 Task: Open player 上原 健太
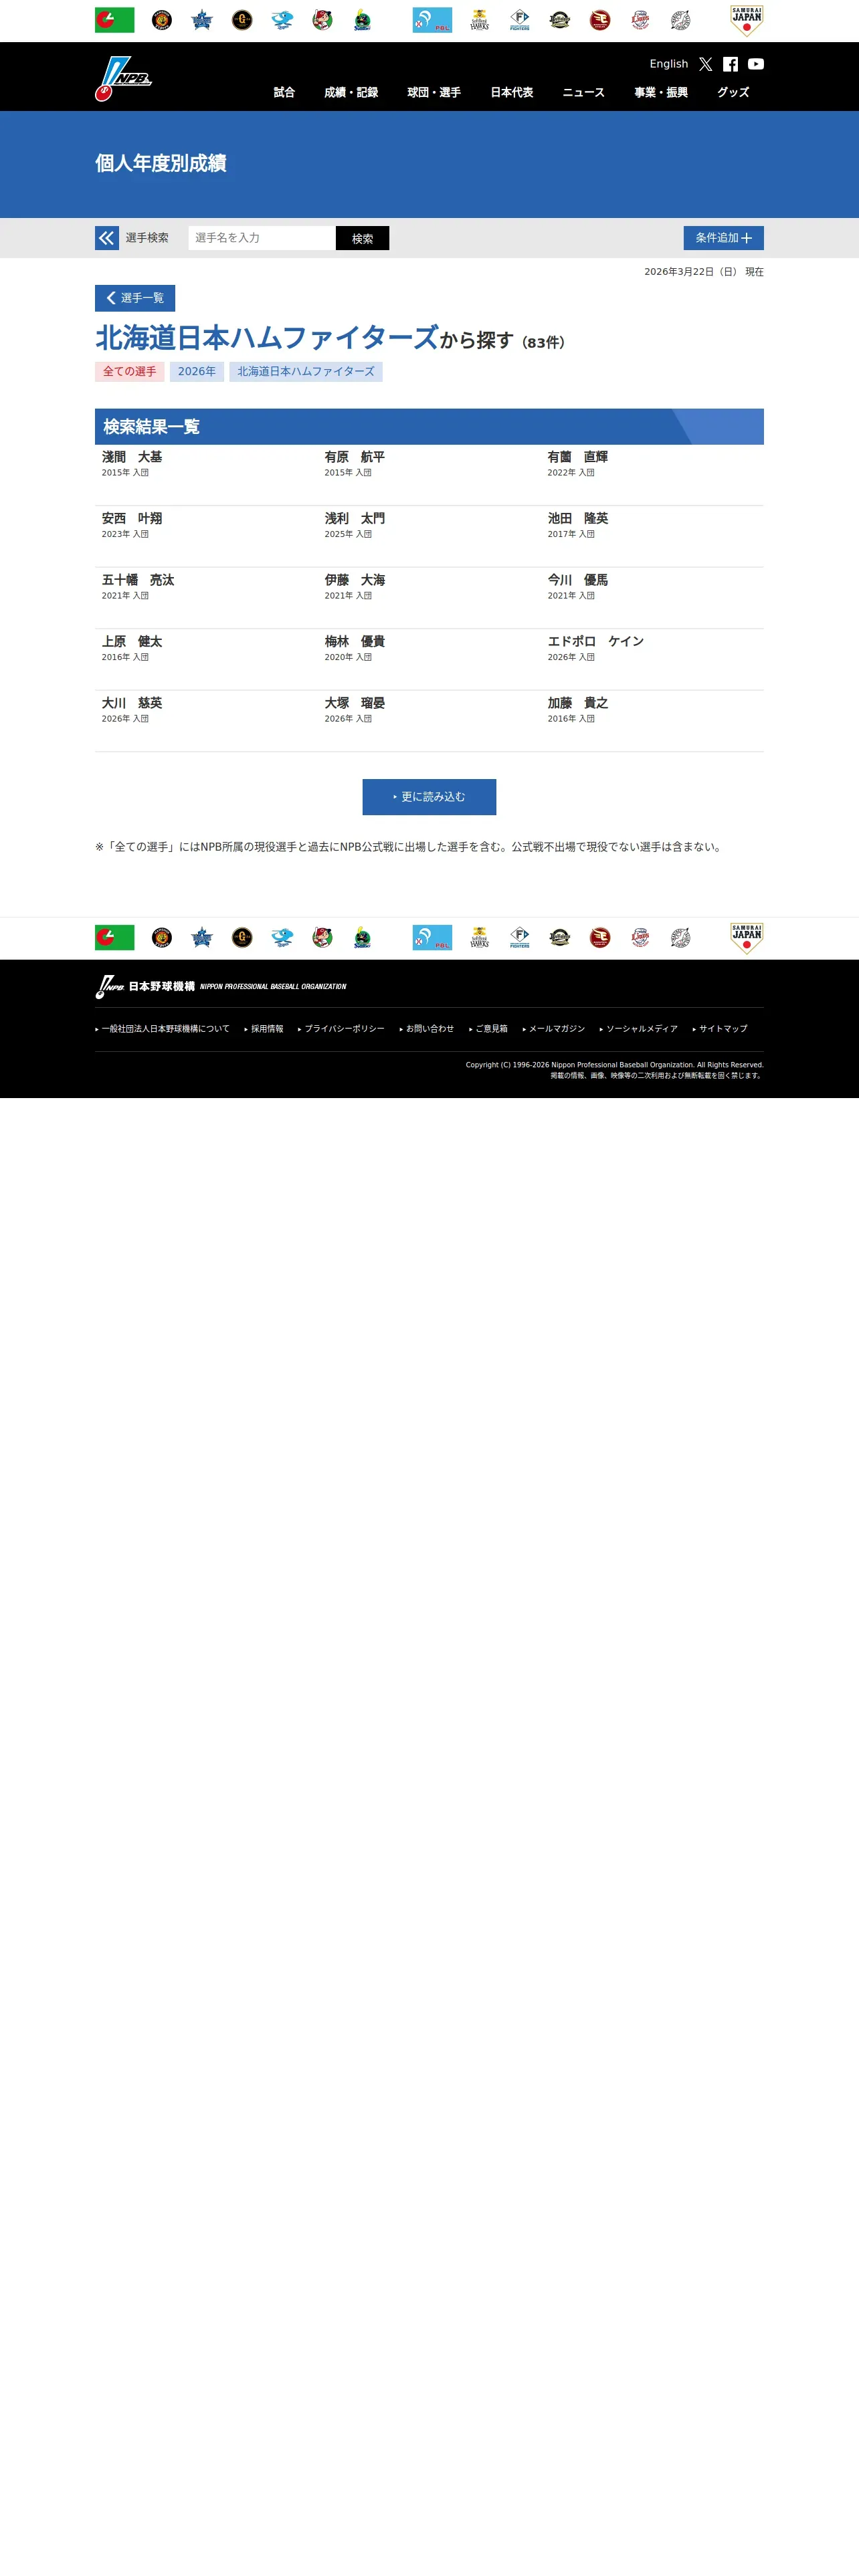[x=132, y=642]
